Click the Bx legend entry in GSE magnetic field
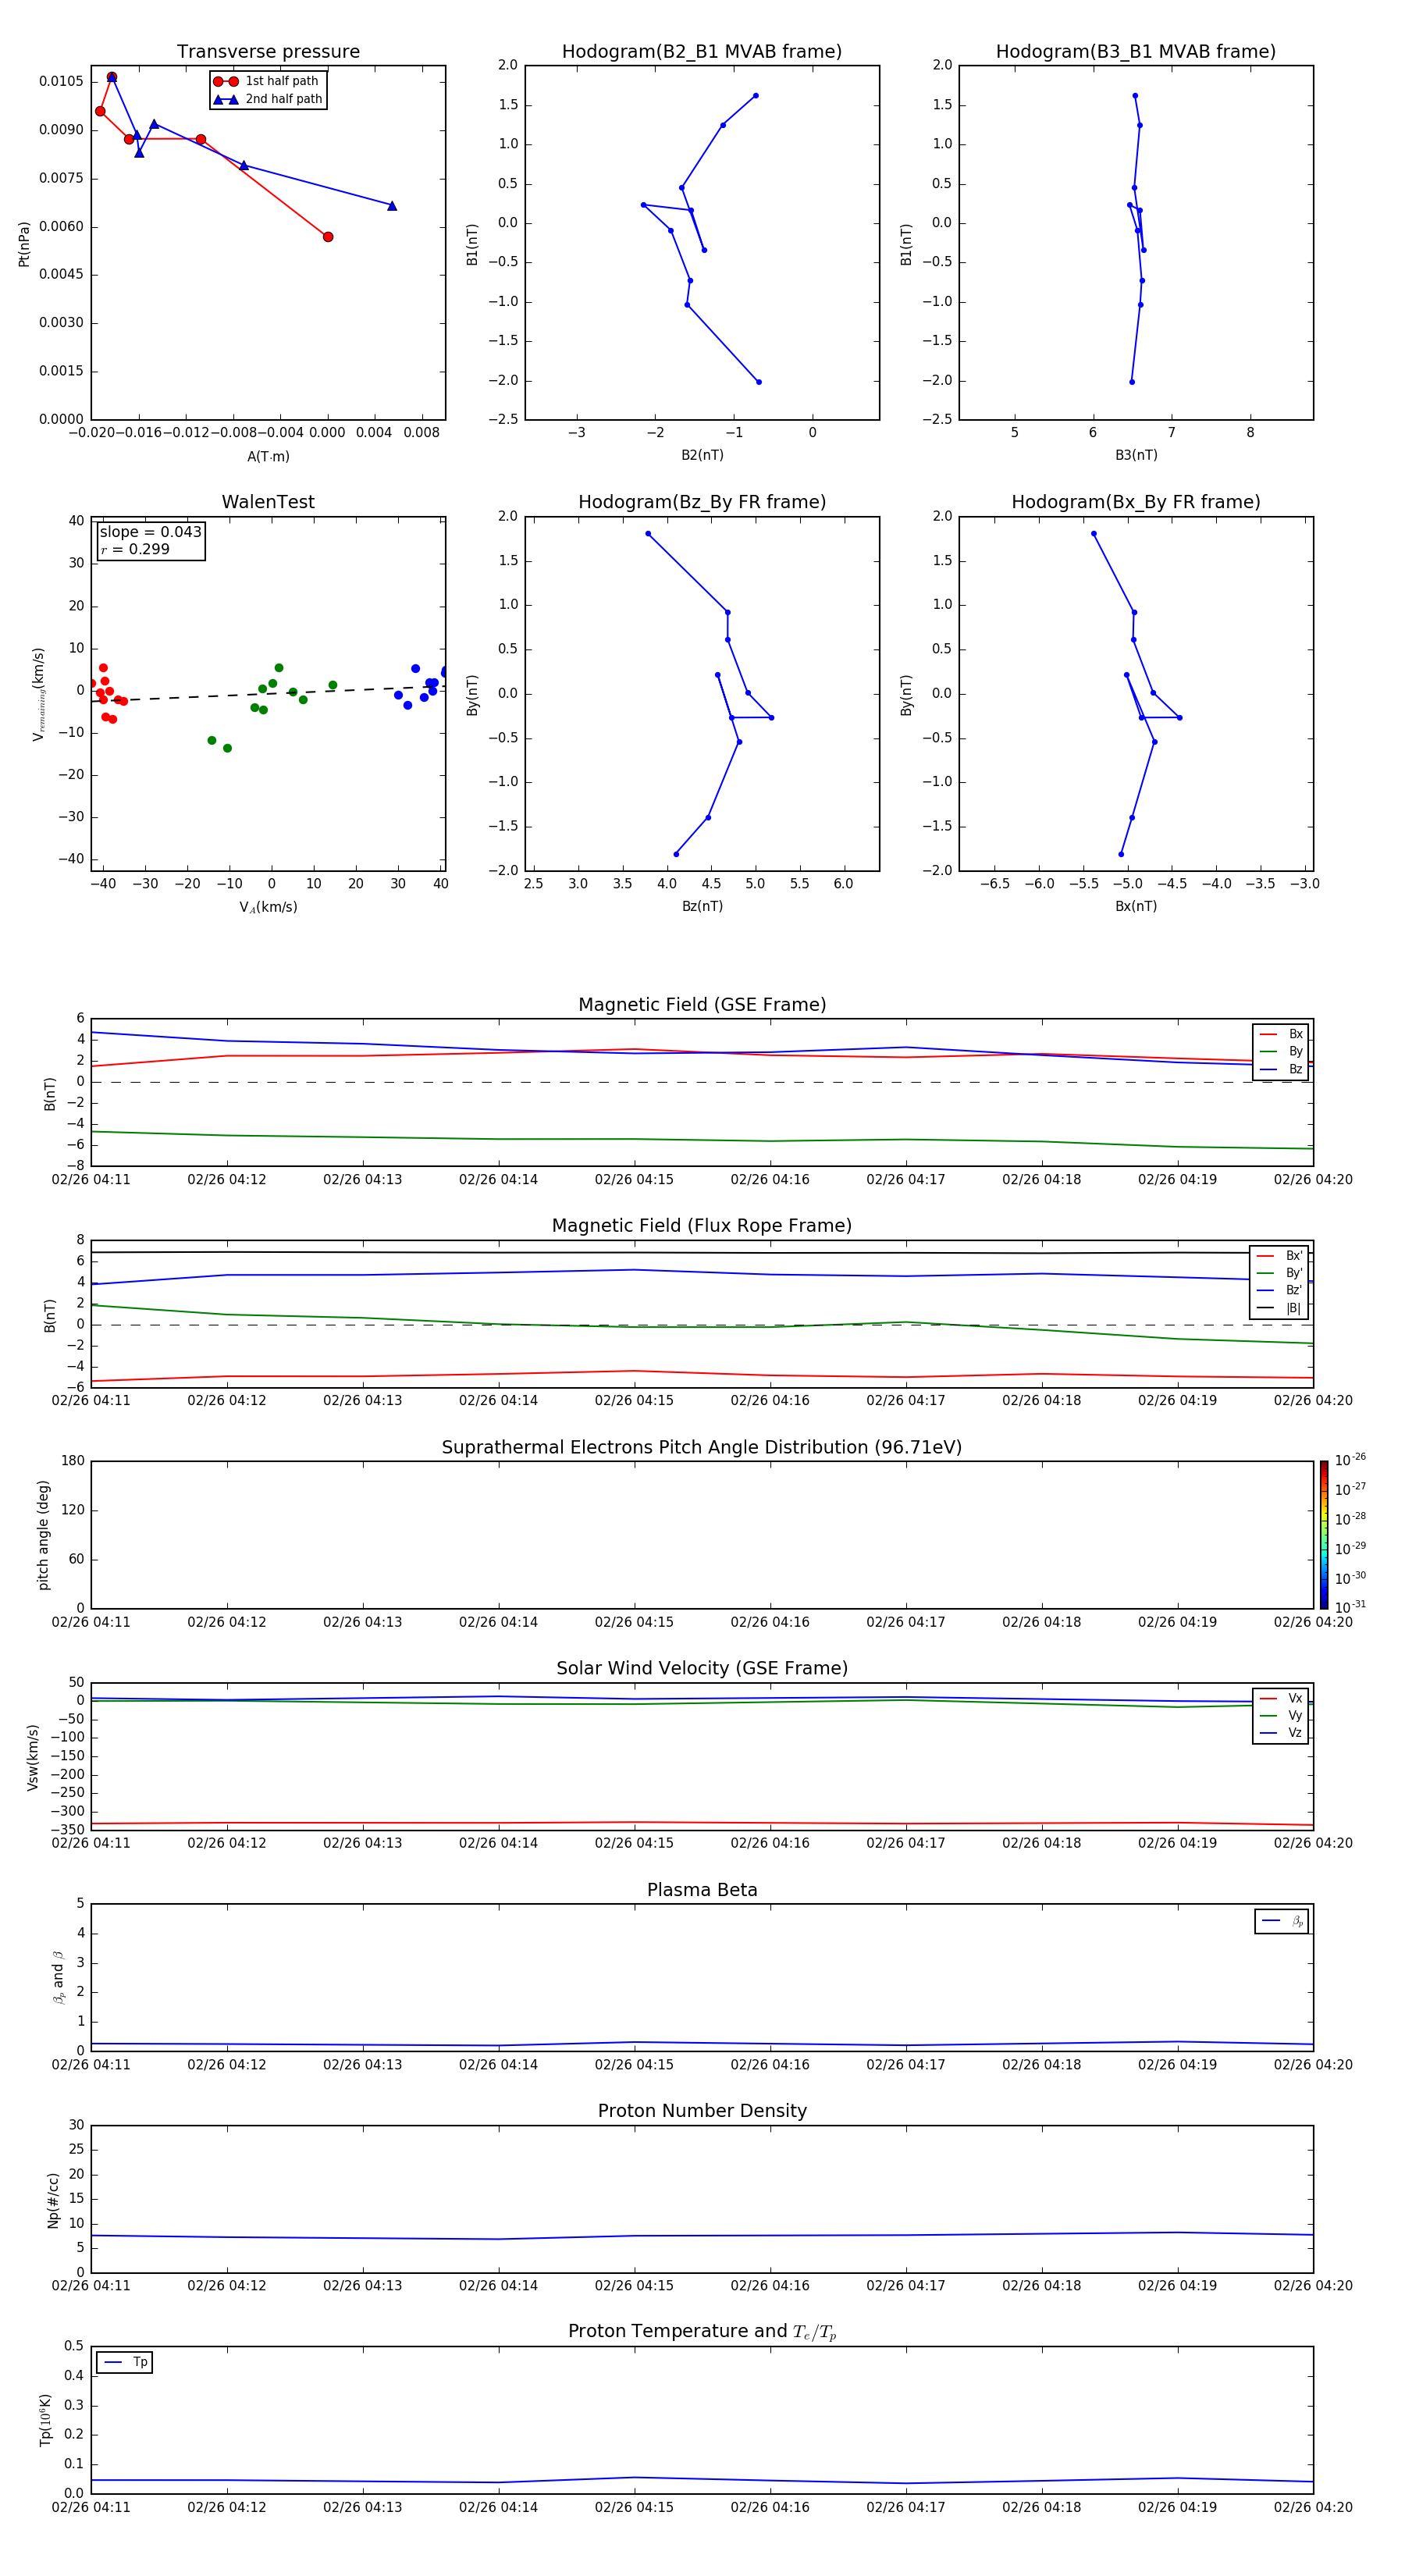Image resolution: width=1405 pixels, height=2576 pixels. (1281, 1034)
